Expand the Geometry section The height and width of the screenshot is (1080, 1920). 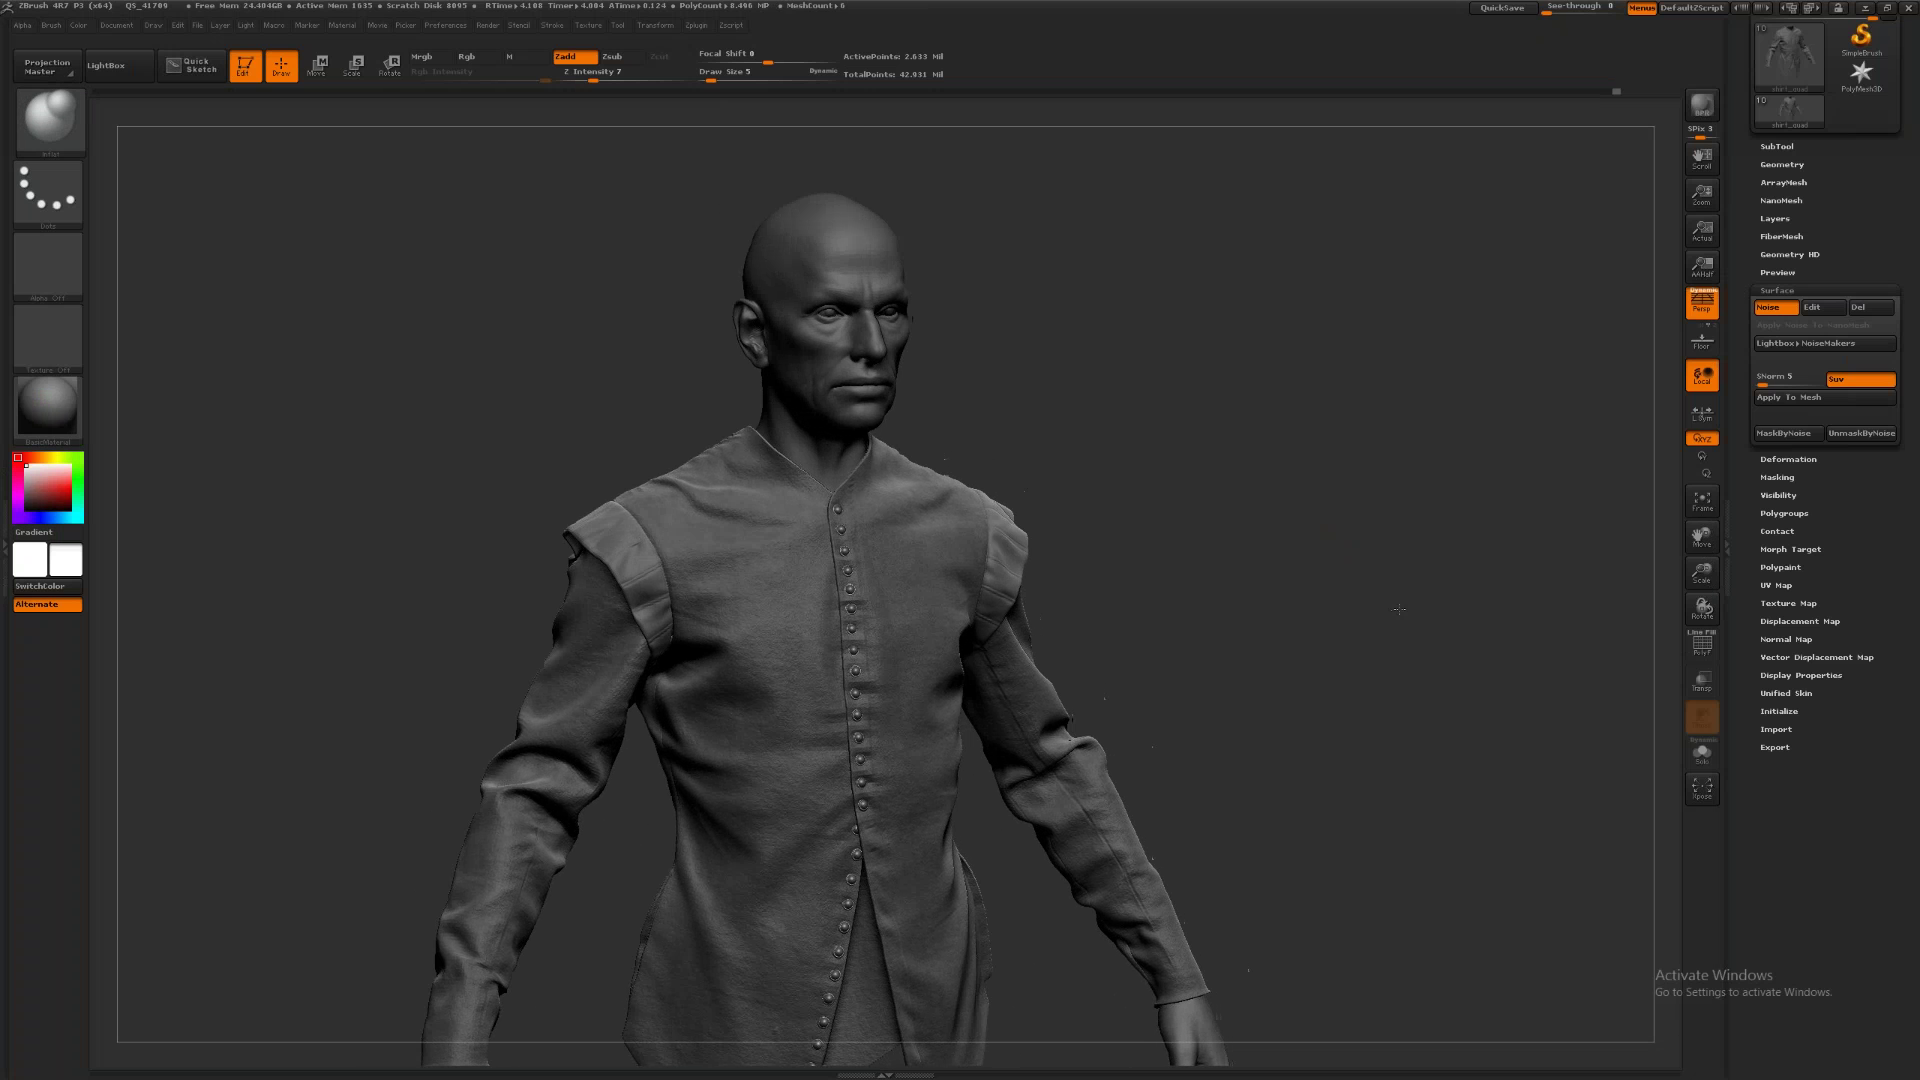point(1781,165)
